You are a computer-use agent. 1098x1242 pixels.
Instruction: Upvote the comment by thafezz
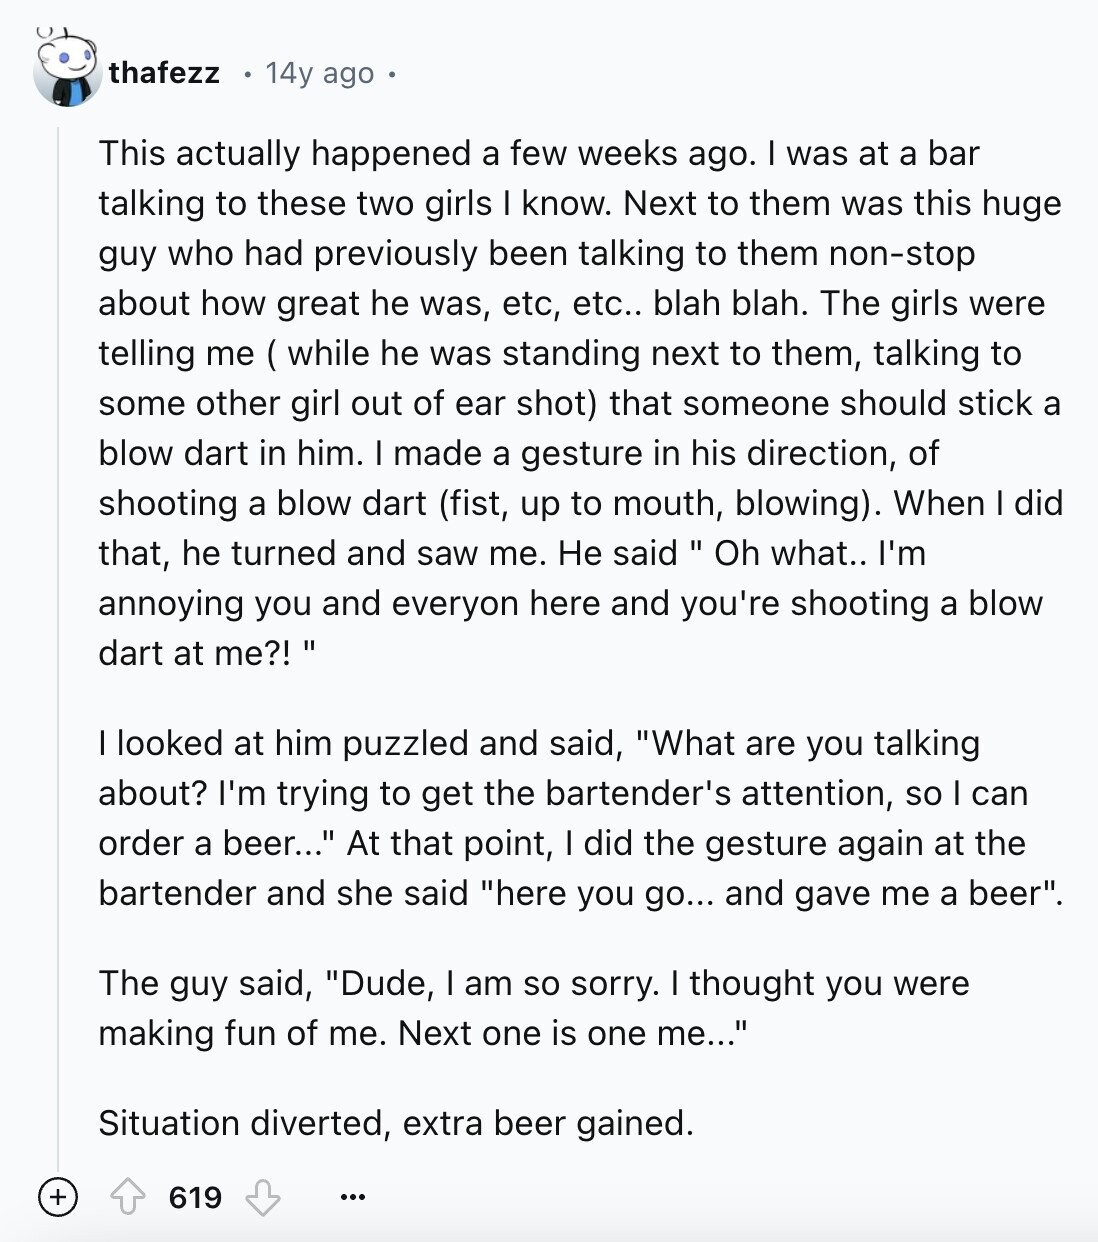[127, 1196]
